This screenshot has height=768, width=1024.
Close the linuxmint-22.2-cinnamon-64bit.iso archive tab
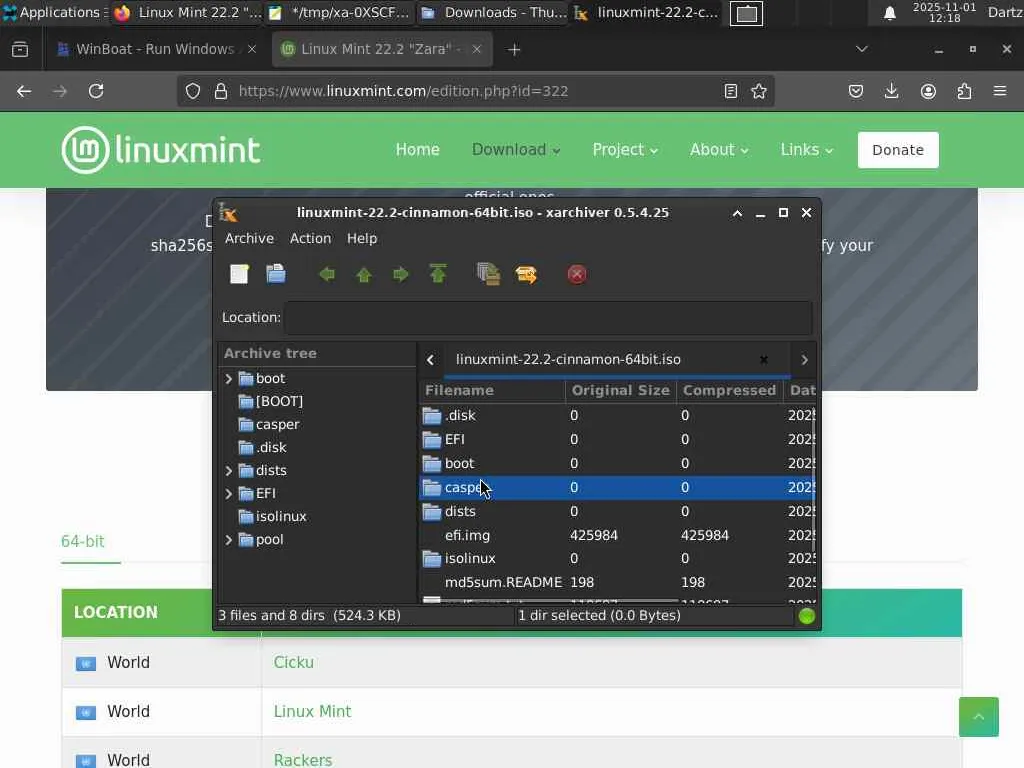pos(763,360)
